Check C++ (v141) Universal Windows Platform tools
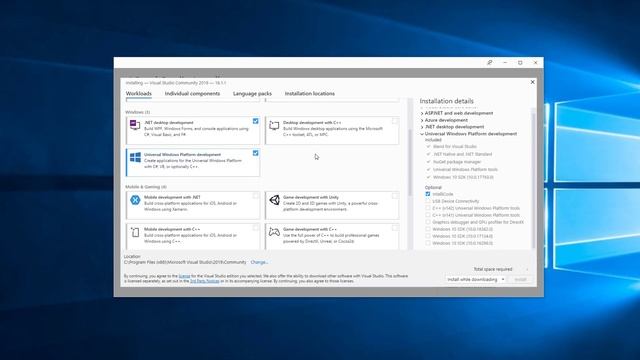 (428, 215)
